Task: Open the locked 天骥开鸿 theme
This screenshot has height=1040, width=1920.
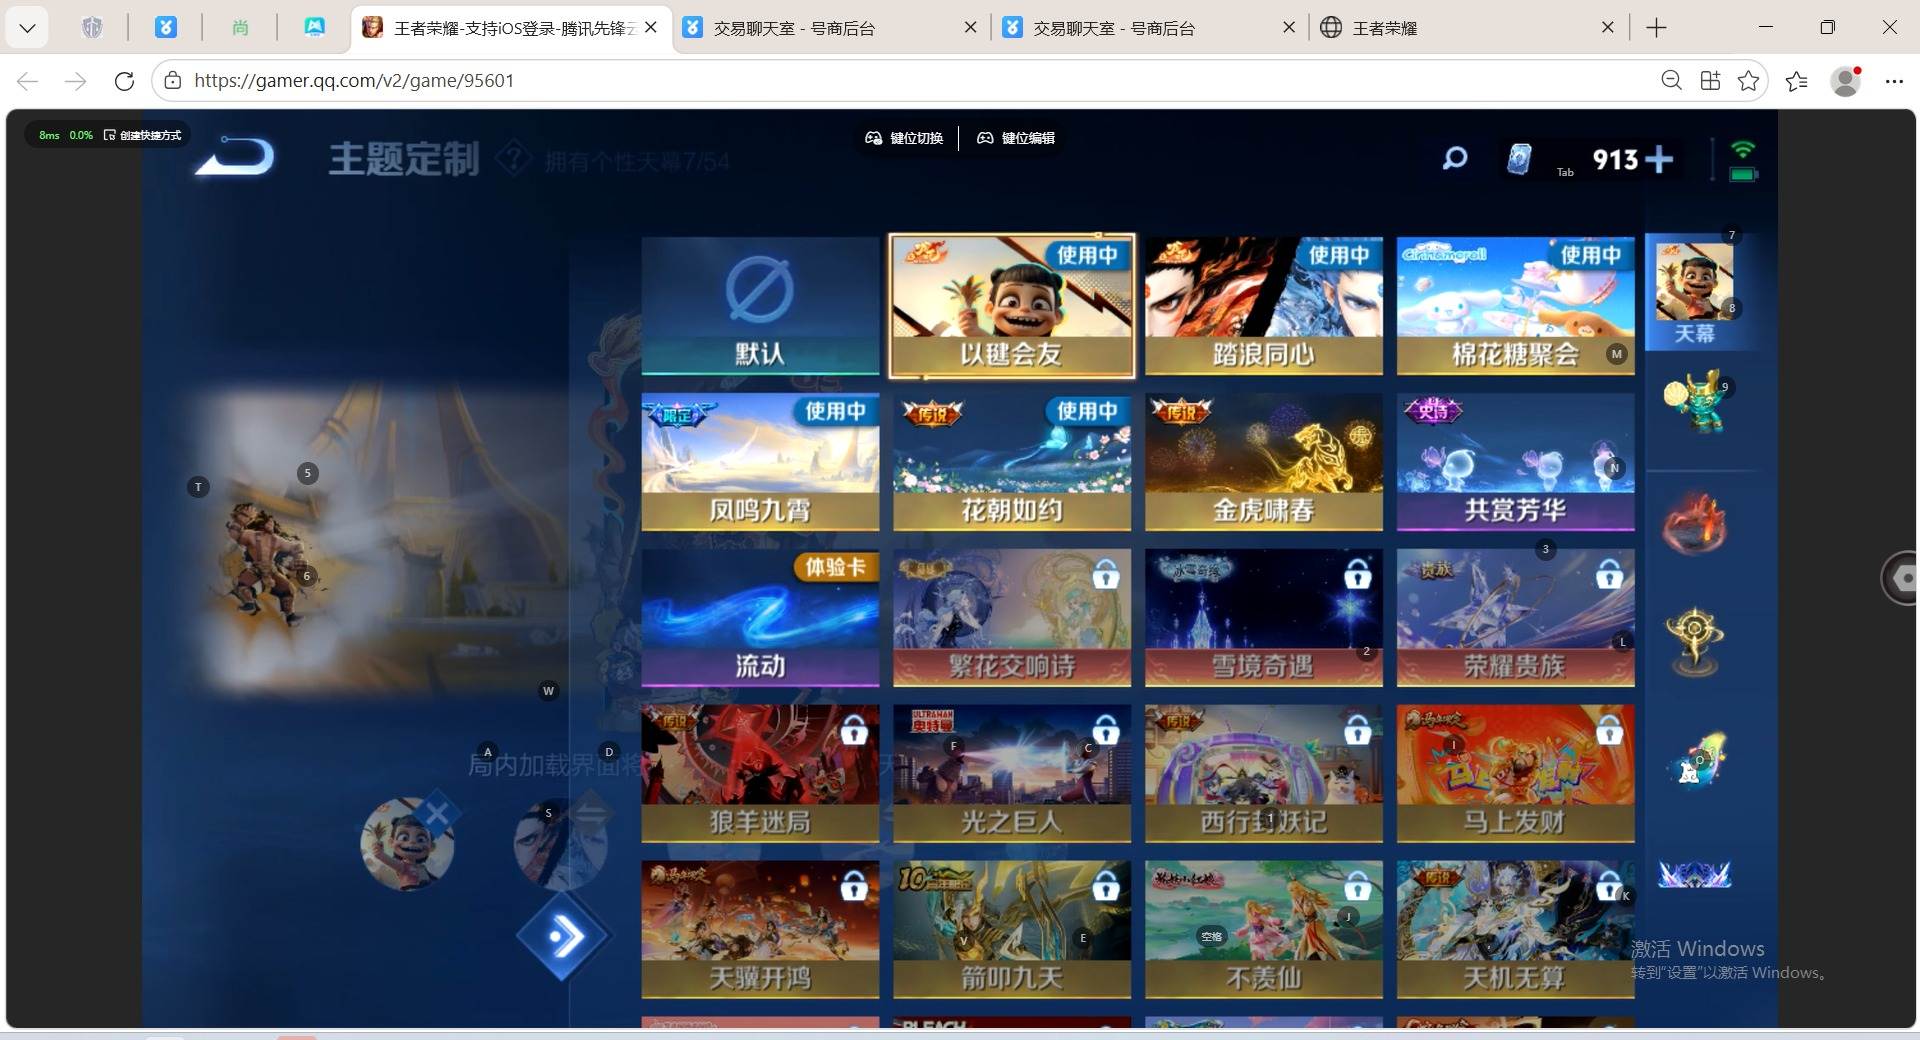Action: (x=760, y=930)
